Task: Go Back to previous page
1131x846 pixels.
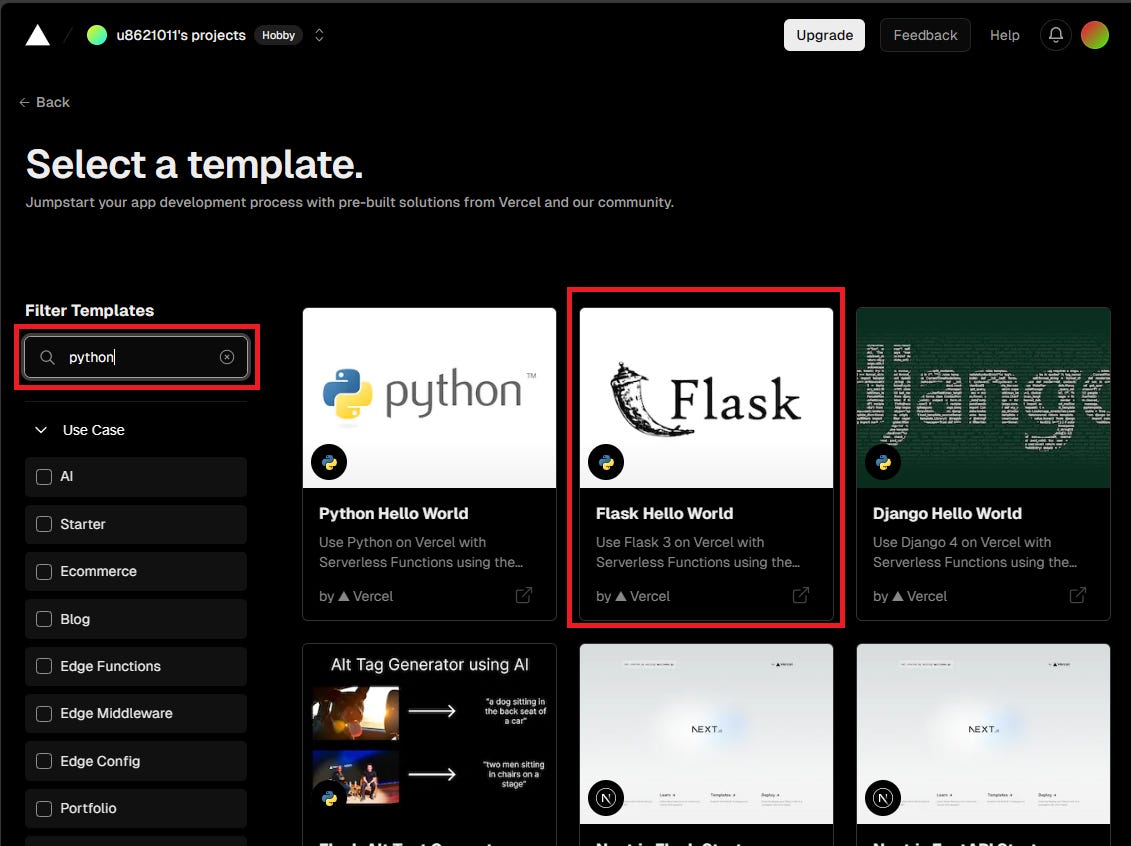Action: pyautogui.click(x=44, y=102)
